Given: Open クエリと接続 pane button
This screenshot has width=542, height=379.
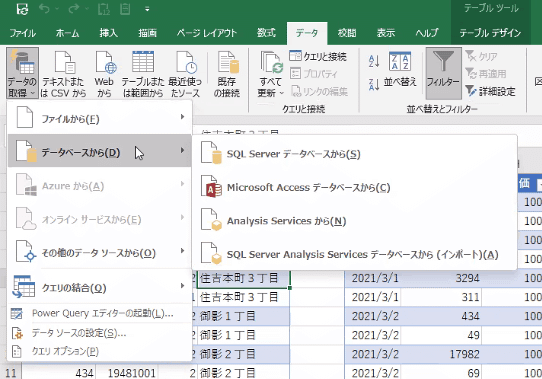Looking at the screenshot, I should pos(318,56).
